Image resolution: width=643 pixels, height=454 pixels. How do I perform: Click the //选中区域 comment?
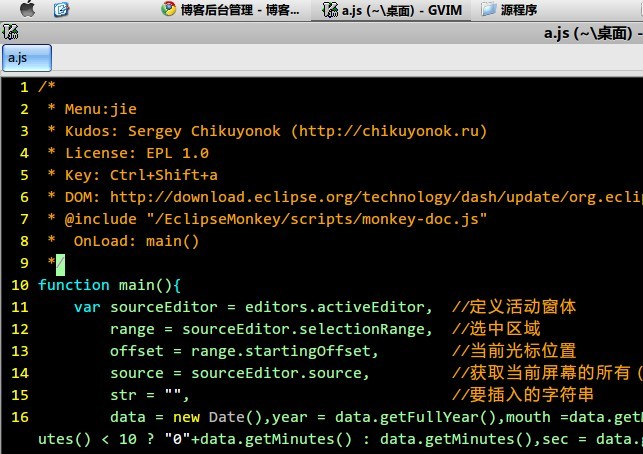496,329
